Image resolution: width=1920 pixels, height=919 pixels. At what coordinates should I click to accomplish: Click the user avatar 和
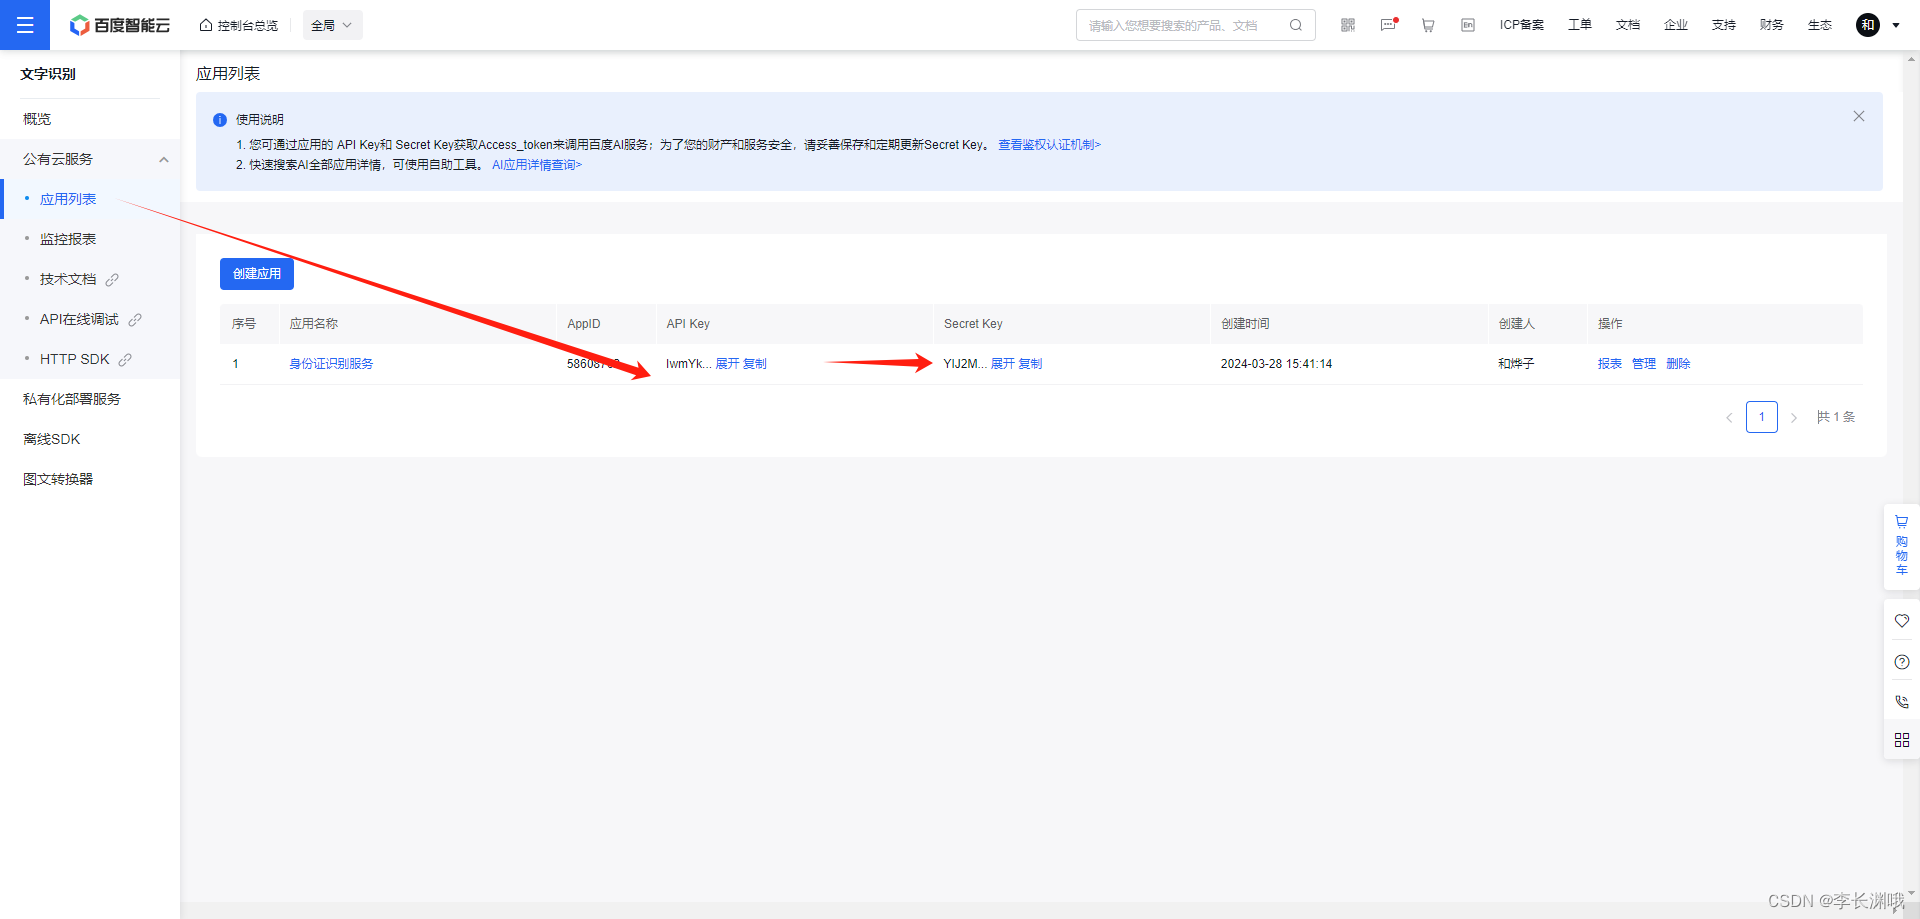1868,25
